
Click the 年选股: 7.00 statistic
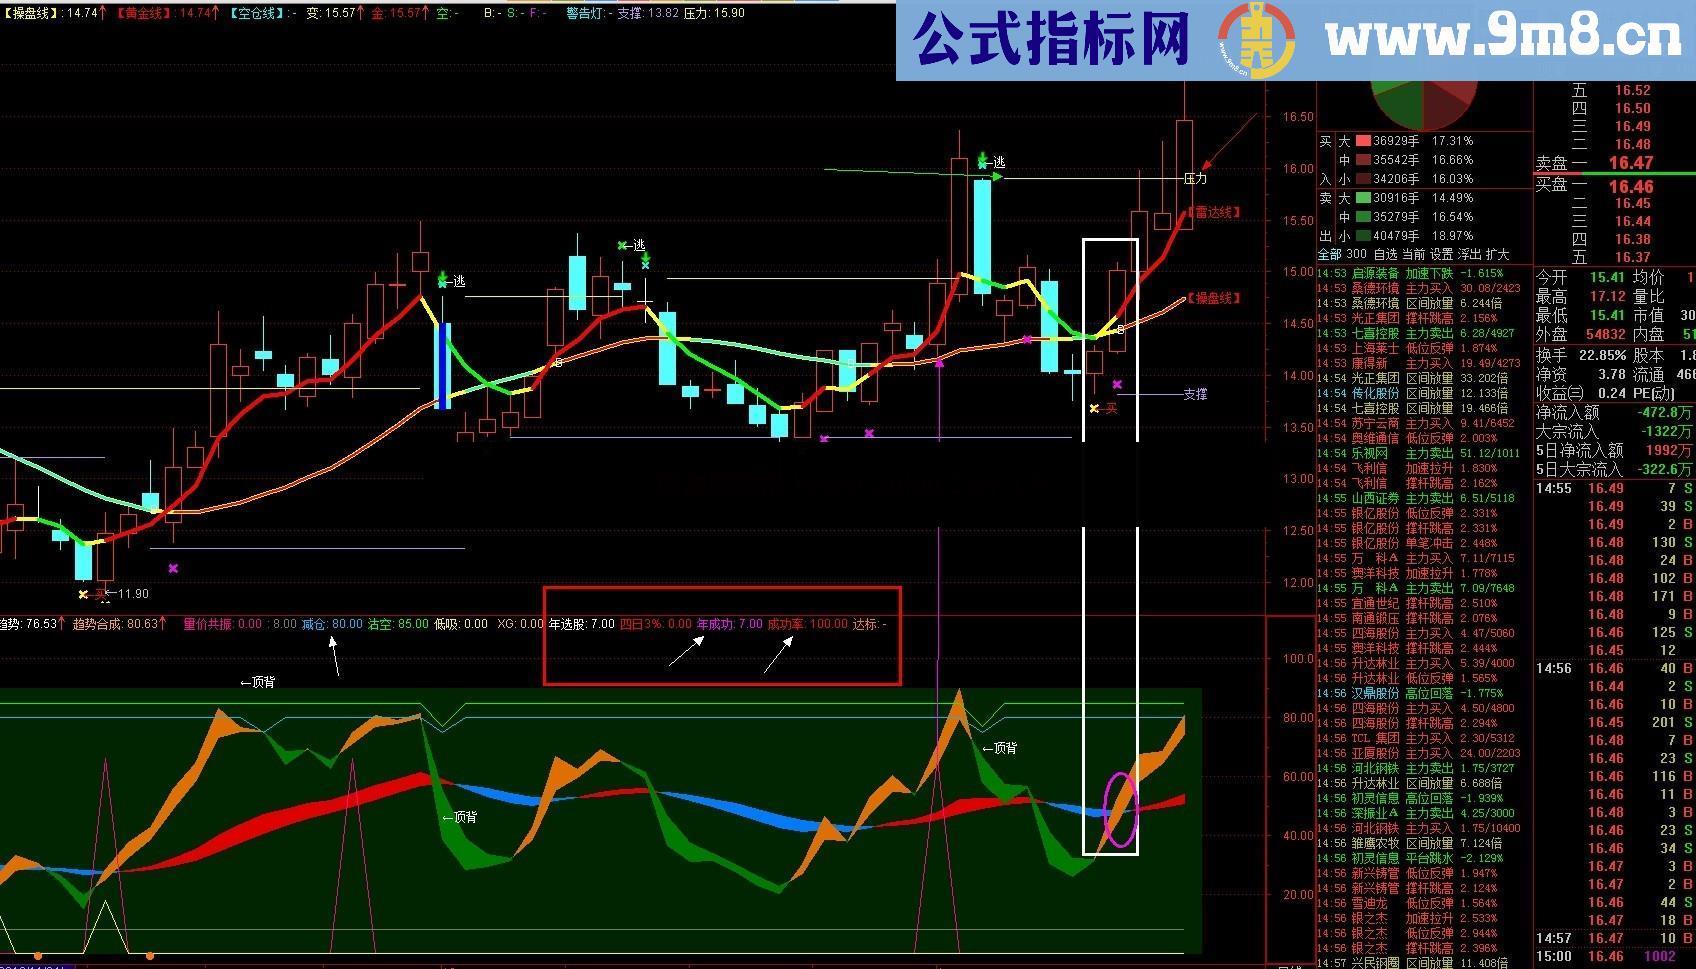click(582, 624)
